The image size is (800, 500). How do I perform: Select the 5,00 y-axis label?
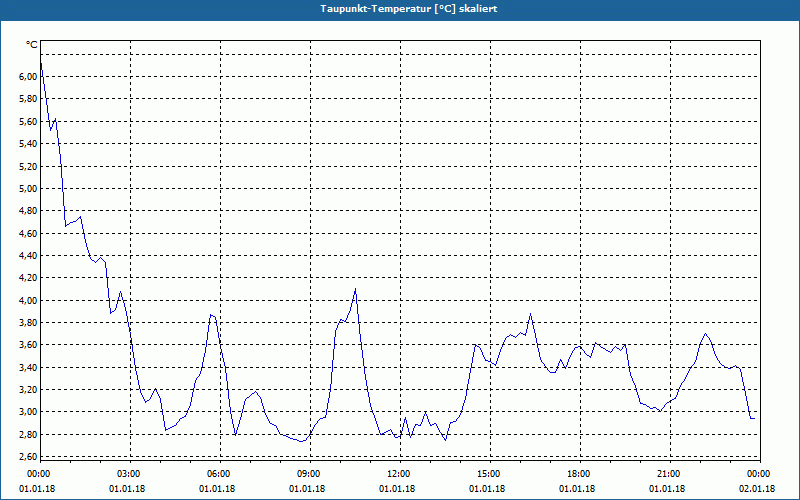pyautogui.click(x=28, y=189)
